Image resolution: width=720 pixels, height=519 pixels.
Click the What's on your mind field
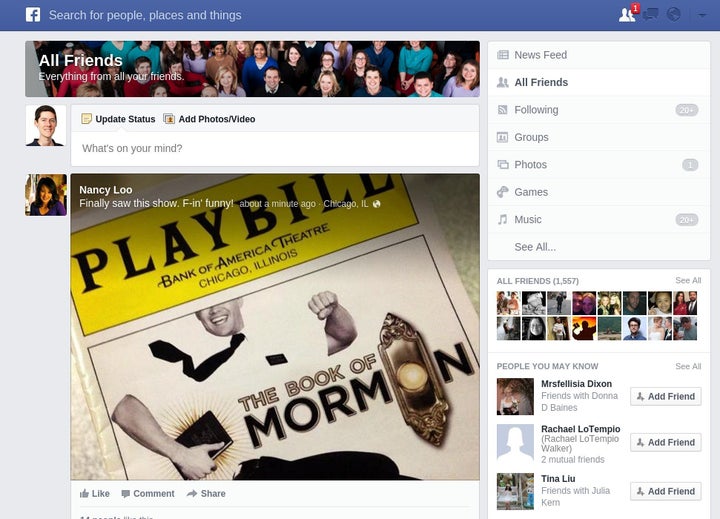[275, 148]
